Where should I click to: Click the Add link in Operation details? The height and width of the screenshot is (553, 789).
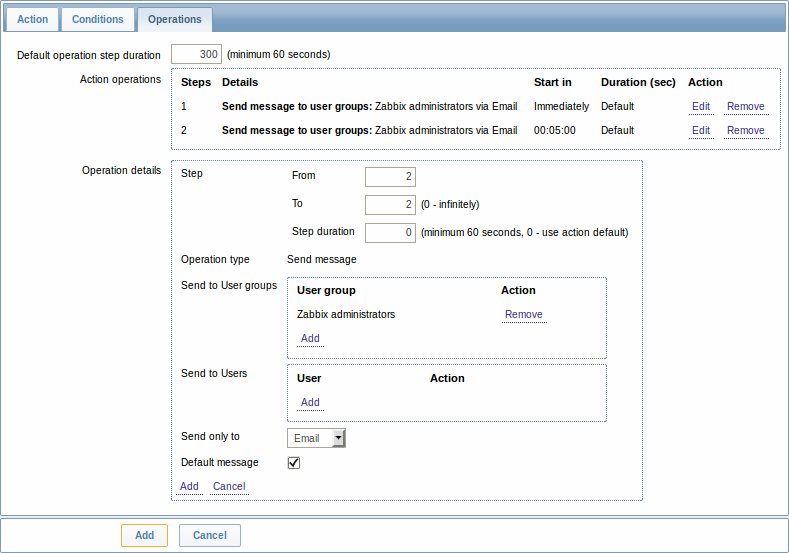[189, 487]
